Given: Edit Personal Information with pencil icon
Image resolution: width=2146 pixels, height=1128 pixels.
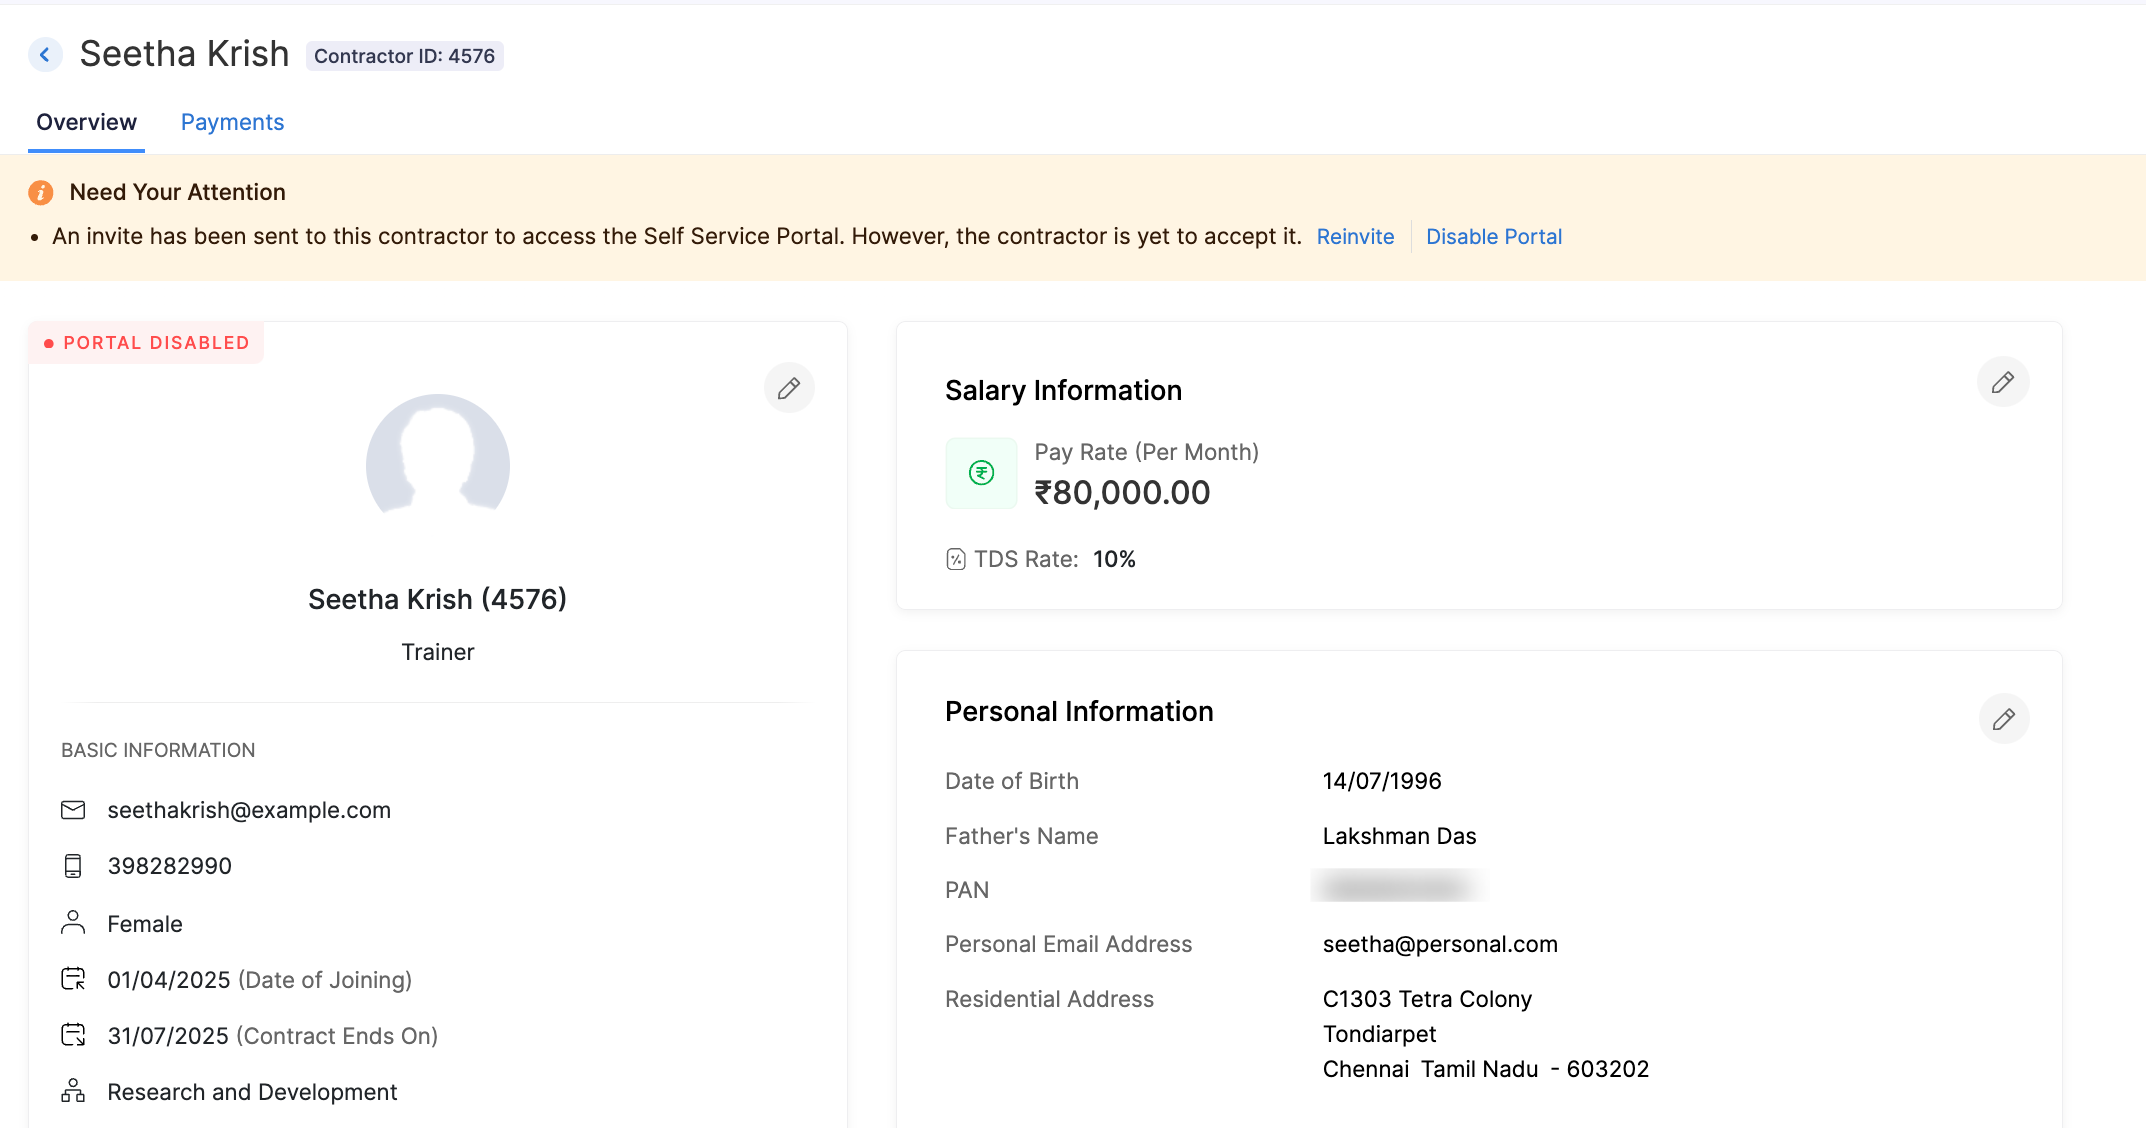Looking at the screenshot, I should point(2003,719).
